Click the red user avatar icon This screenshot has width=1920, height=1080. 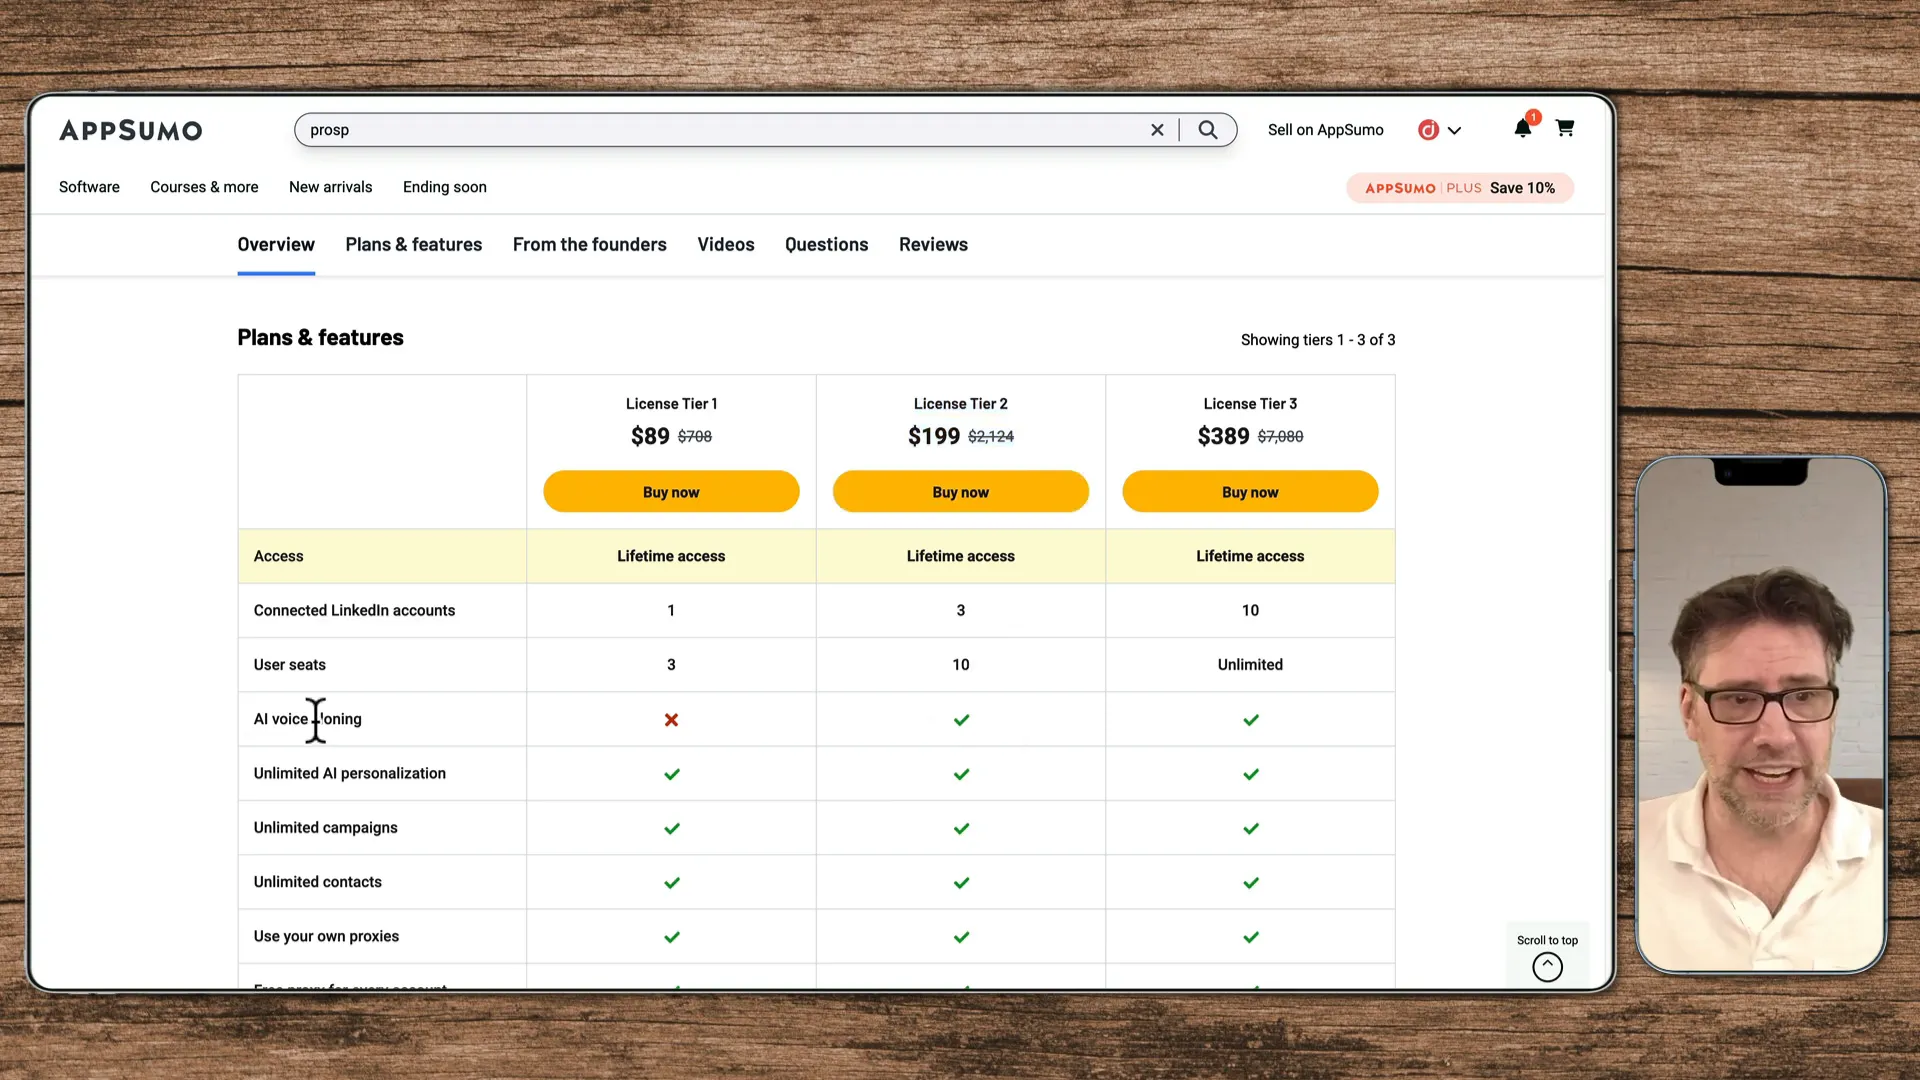pos(1428,130)
